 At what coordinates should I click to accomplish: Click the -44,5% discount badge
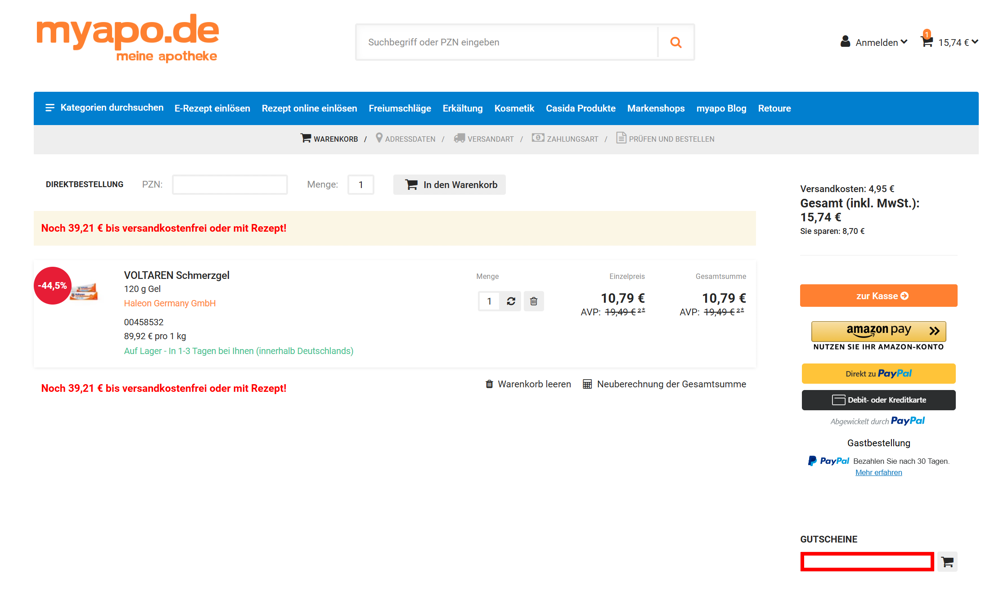52,285
